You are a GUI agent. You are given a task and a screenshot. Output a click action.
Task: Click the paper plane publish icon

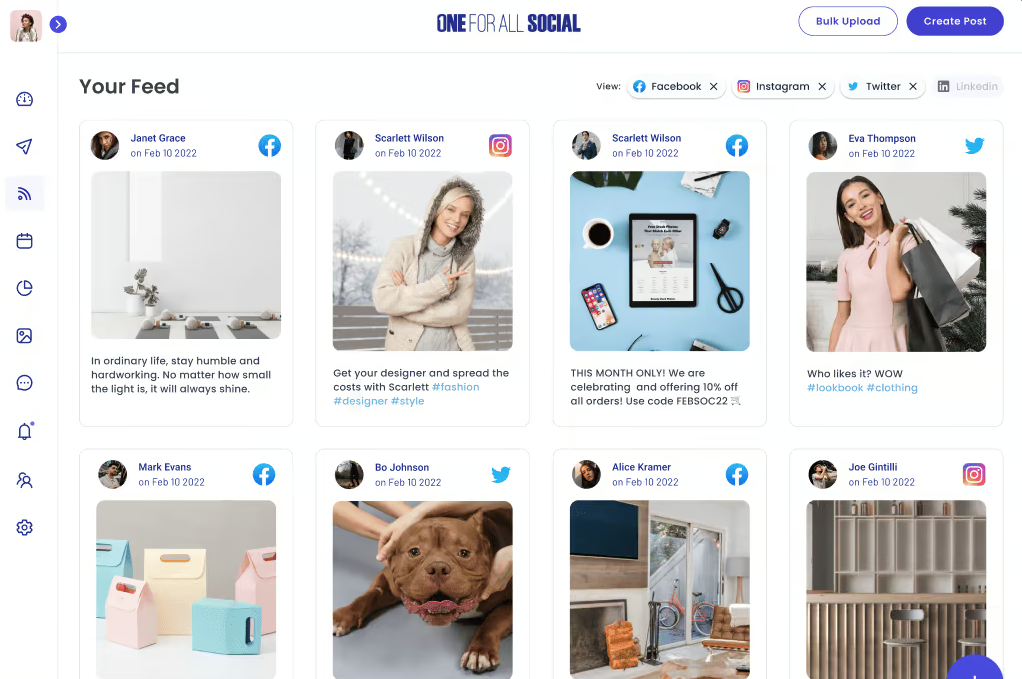point(25,146)
